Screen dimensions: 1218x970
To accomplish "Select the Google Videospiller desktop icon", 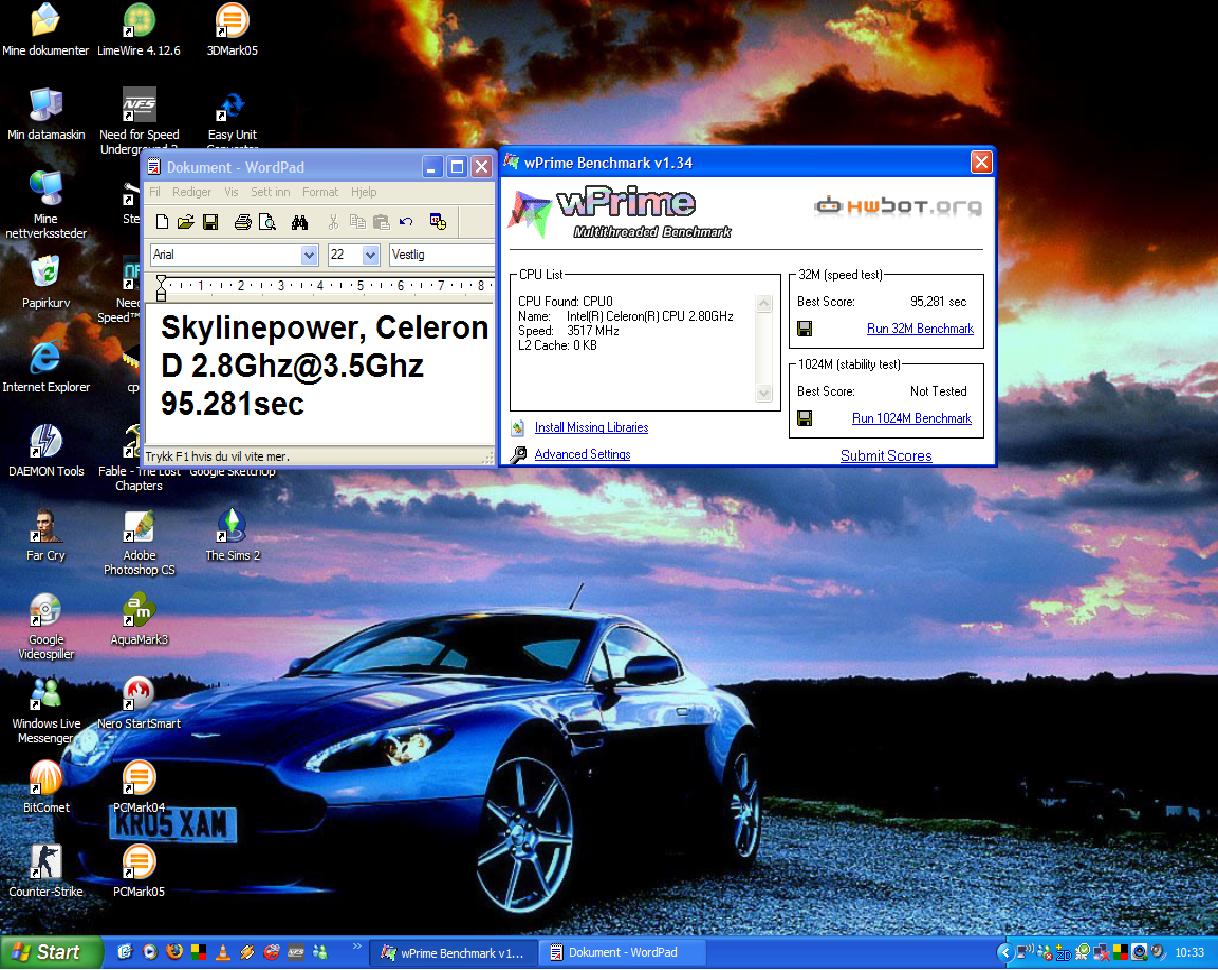I will [x=46, y=626].
